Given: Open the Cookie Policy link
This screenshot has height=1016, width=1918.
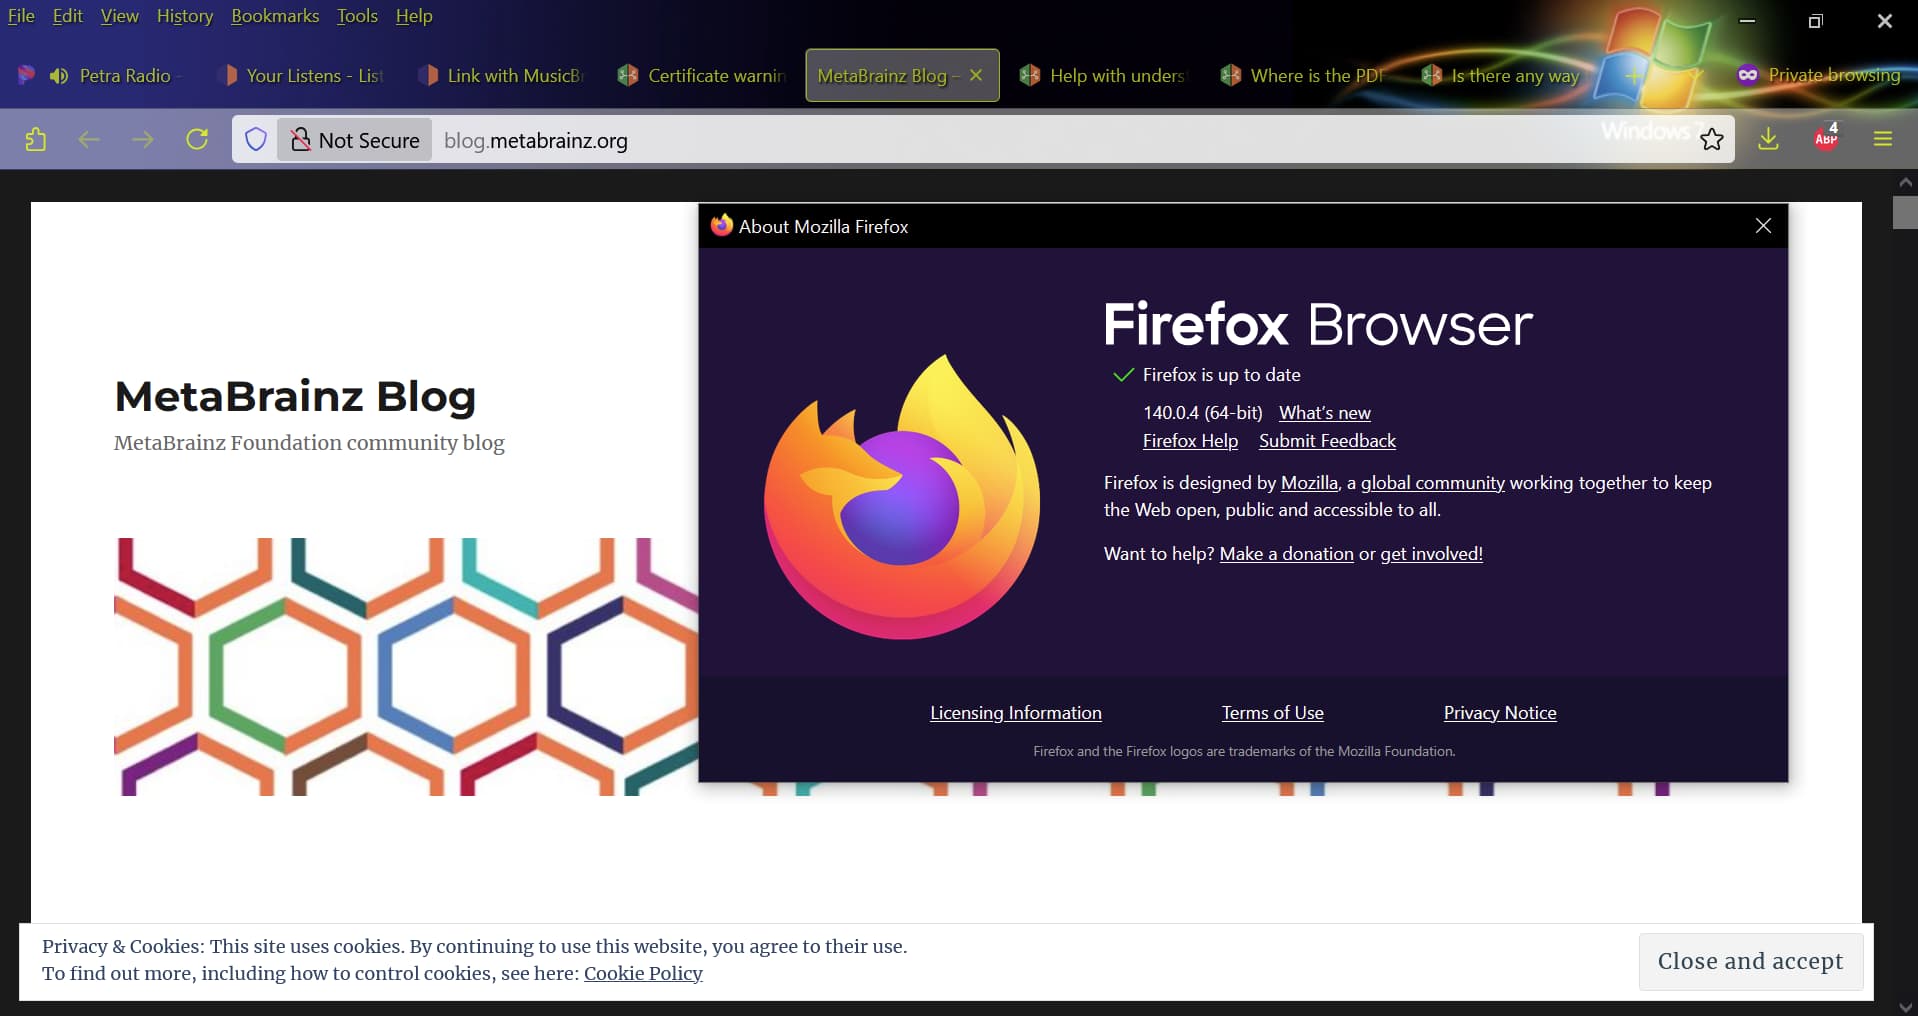Looking at the screenshot, I should click(643, 973).
